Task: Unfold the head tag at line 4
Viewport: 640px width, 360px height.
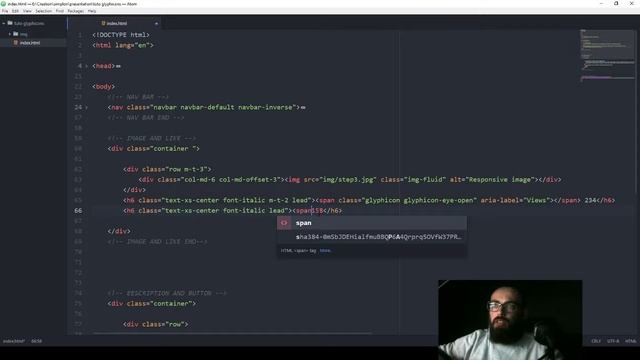Action: (x=87, y=66)
